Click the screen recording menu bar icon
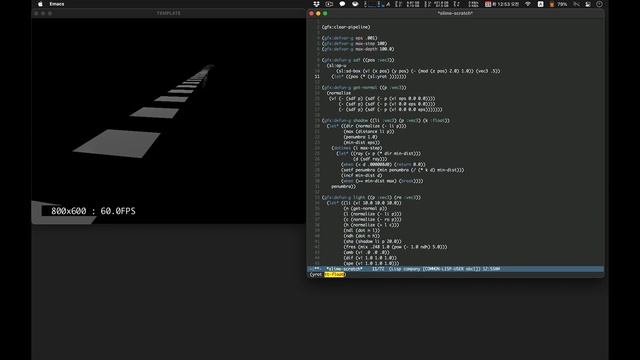Screen dimensions: 640x360 329,4
